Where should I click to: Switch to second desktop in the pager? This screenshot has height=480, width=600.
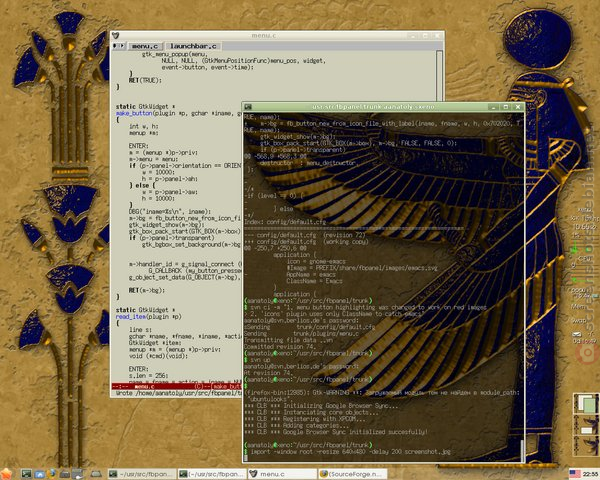click(x=585, y=424)
